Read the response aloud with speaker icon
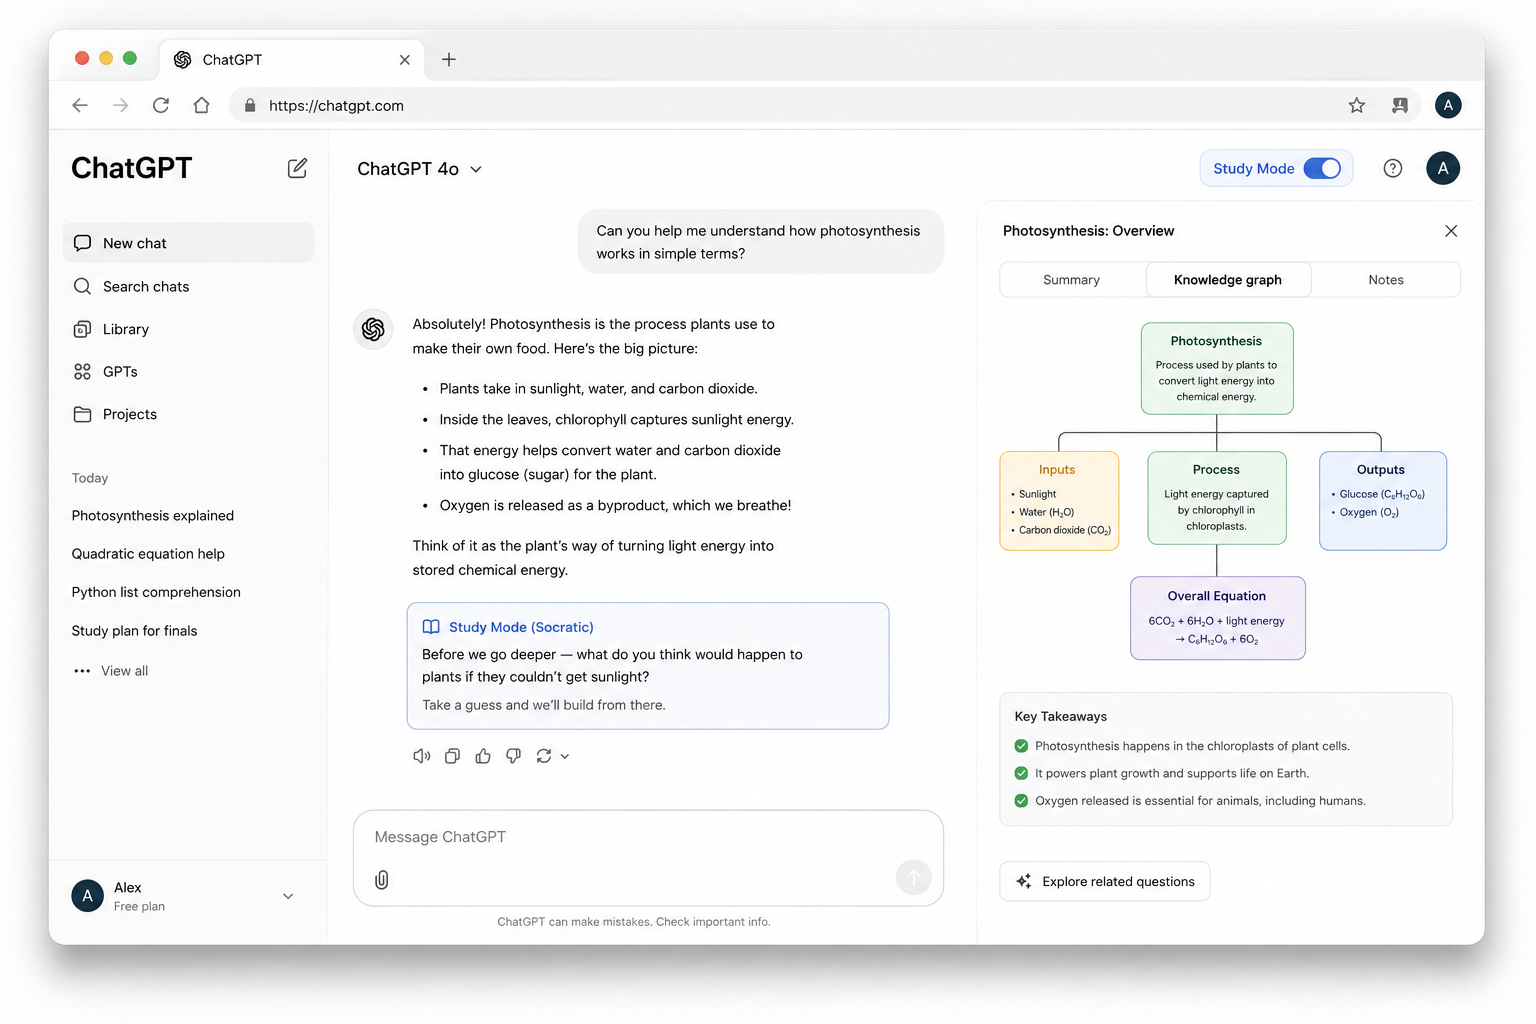1536x1024 pixels. click(422, 756)
